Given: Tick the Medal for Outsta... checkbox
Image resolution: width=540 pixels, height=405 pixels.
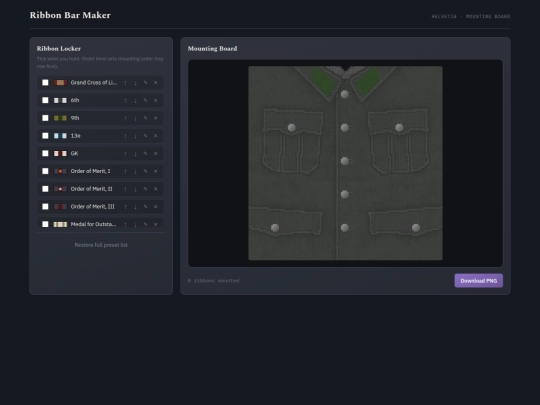Looking at the screenshot, I should (45, 224).
